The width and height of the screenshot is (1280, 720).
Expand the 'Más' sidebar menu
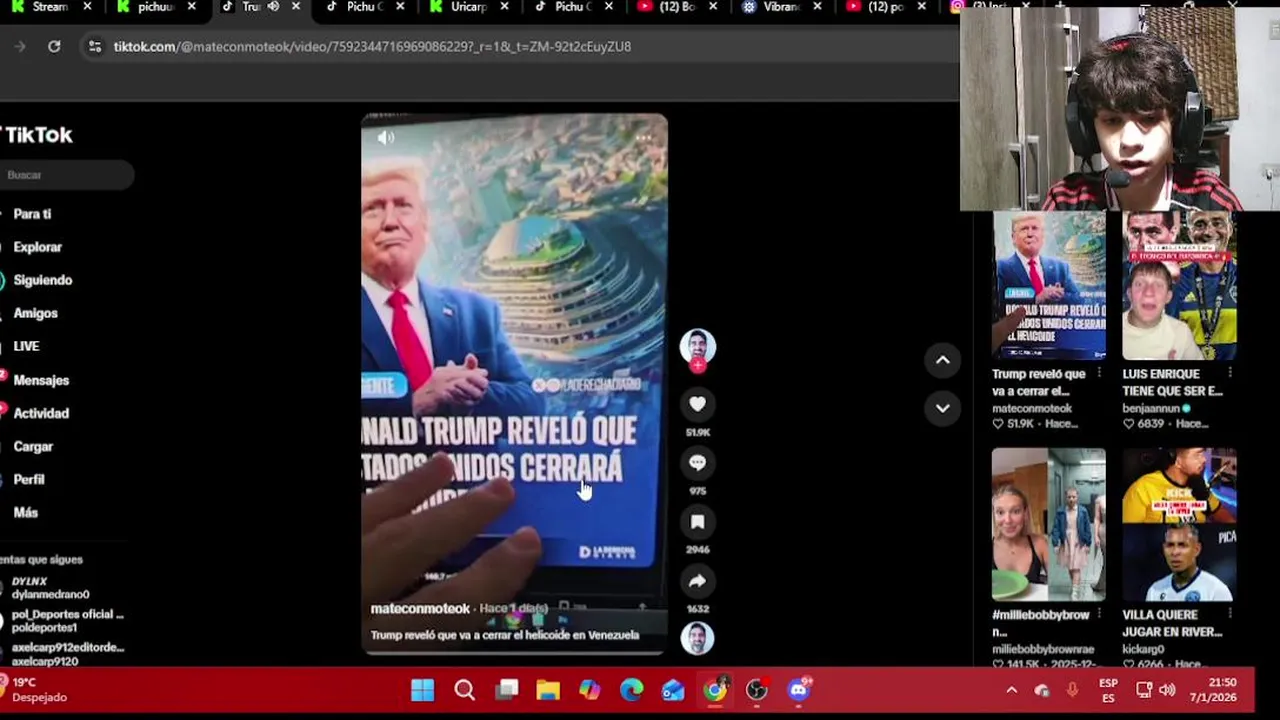pos(25,512)
